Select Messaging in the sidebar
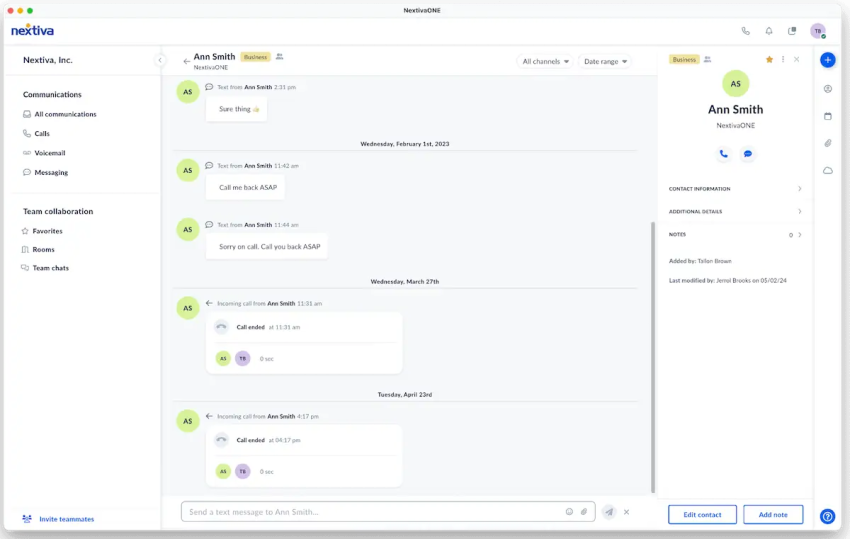 (46, 172)
